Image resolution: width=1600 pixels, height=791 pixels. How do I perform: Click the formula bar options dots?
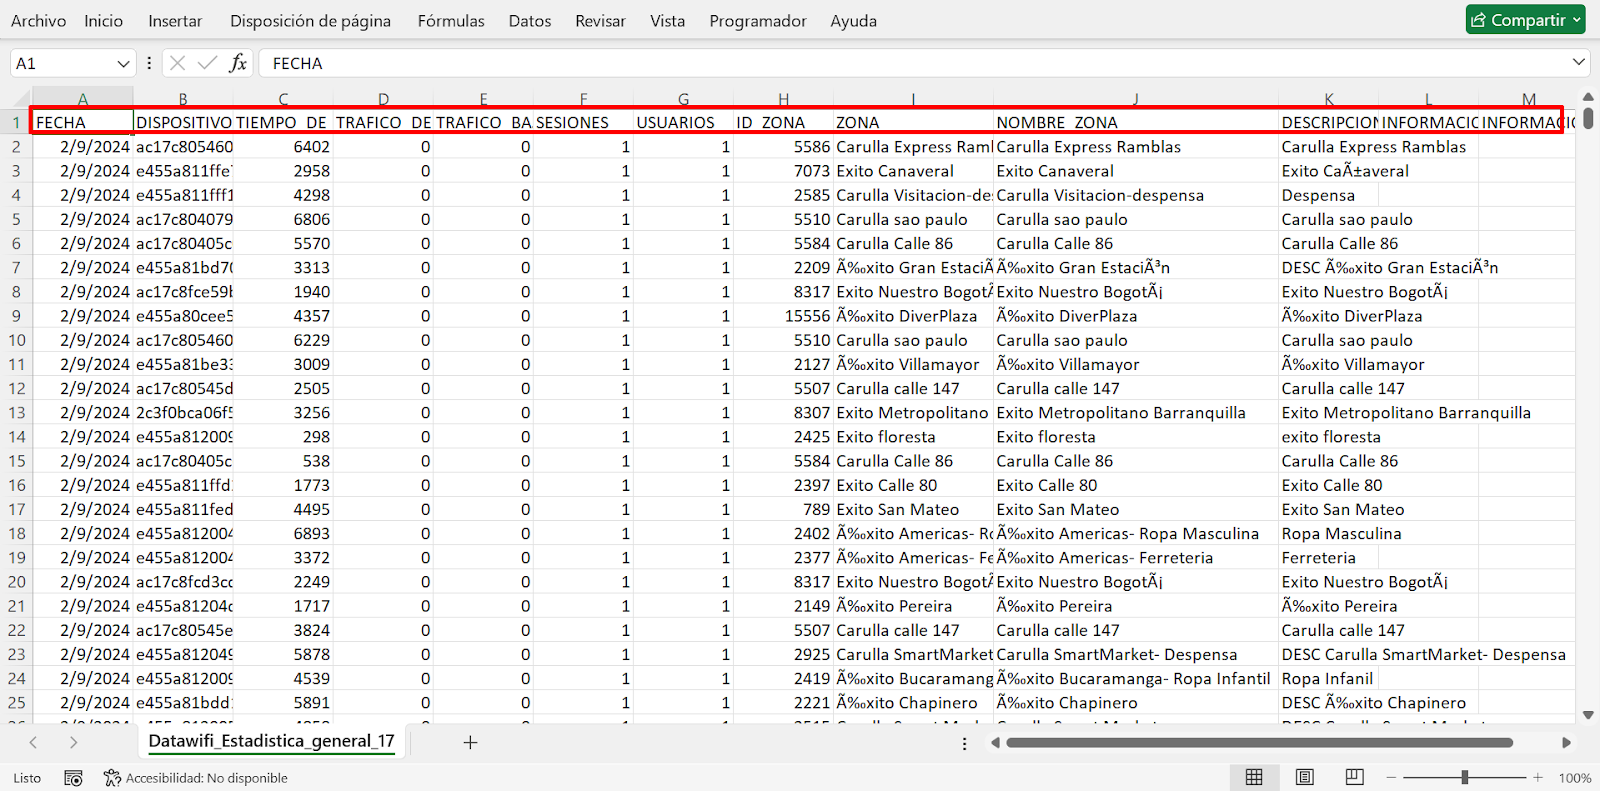[x=149, y=63]
